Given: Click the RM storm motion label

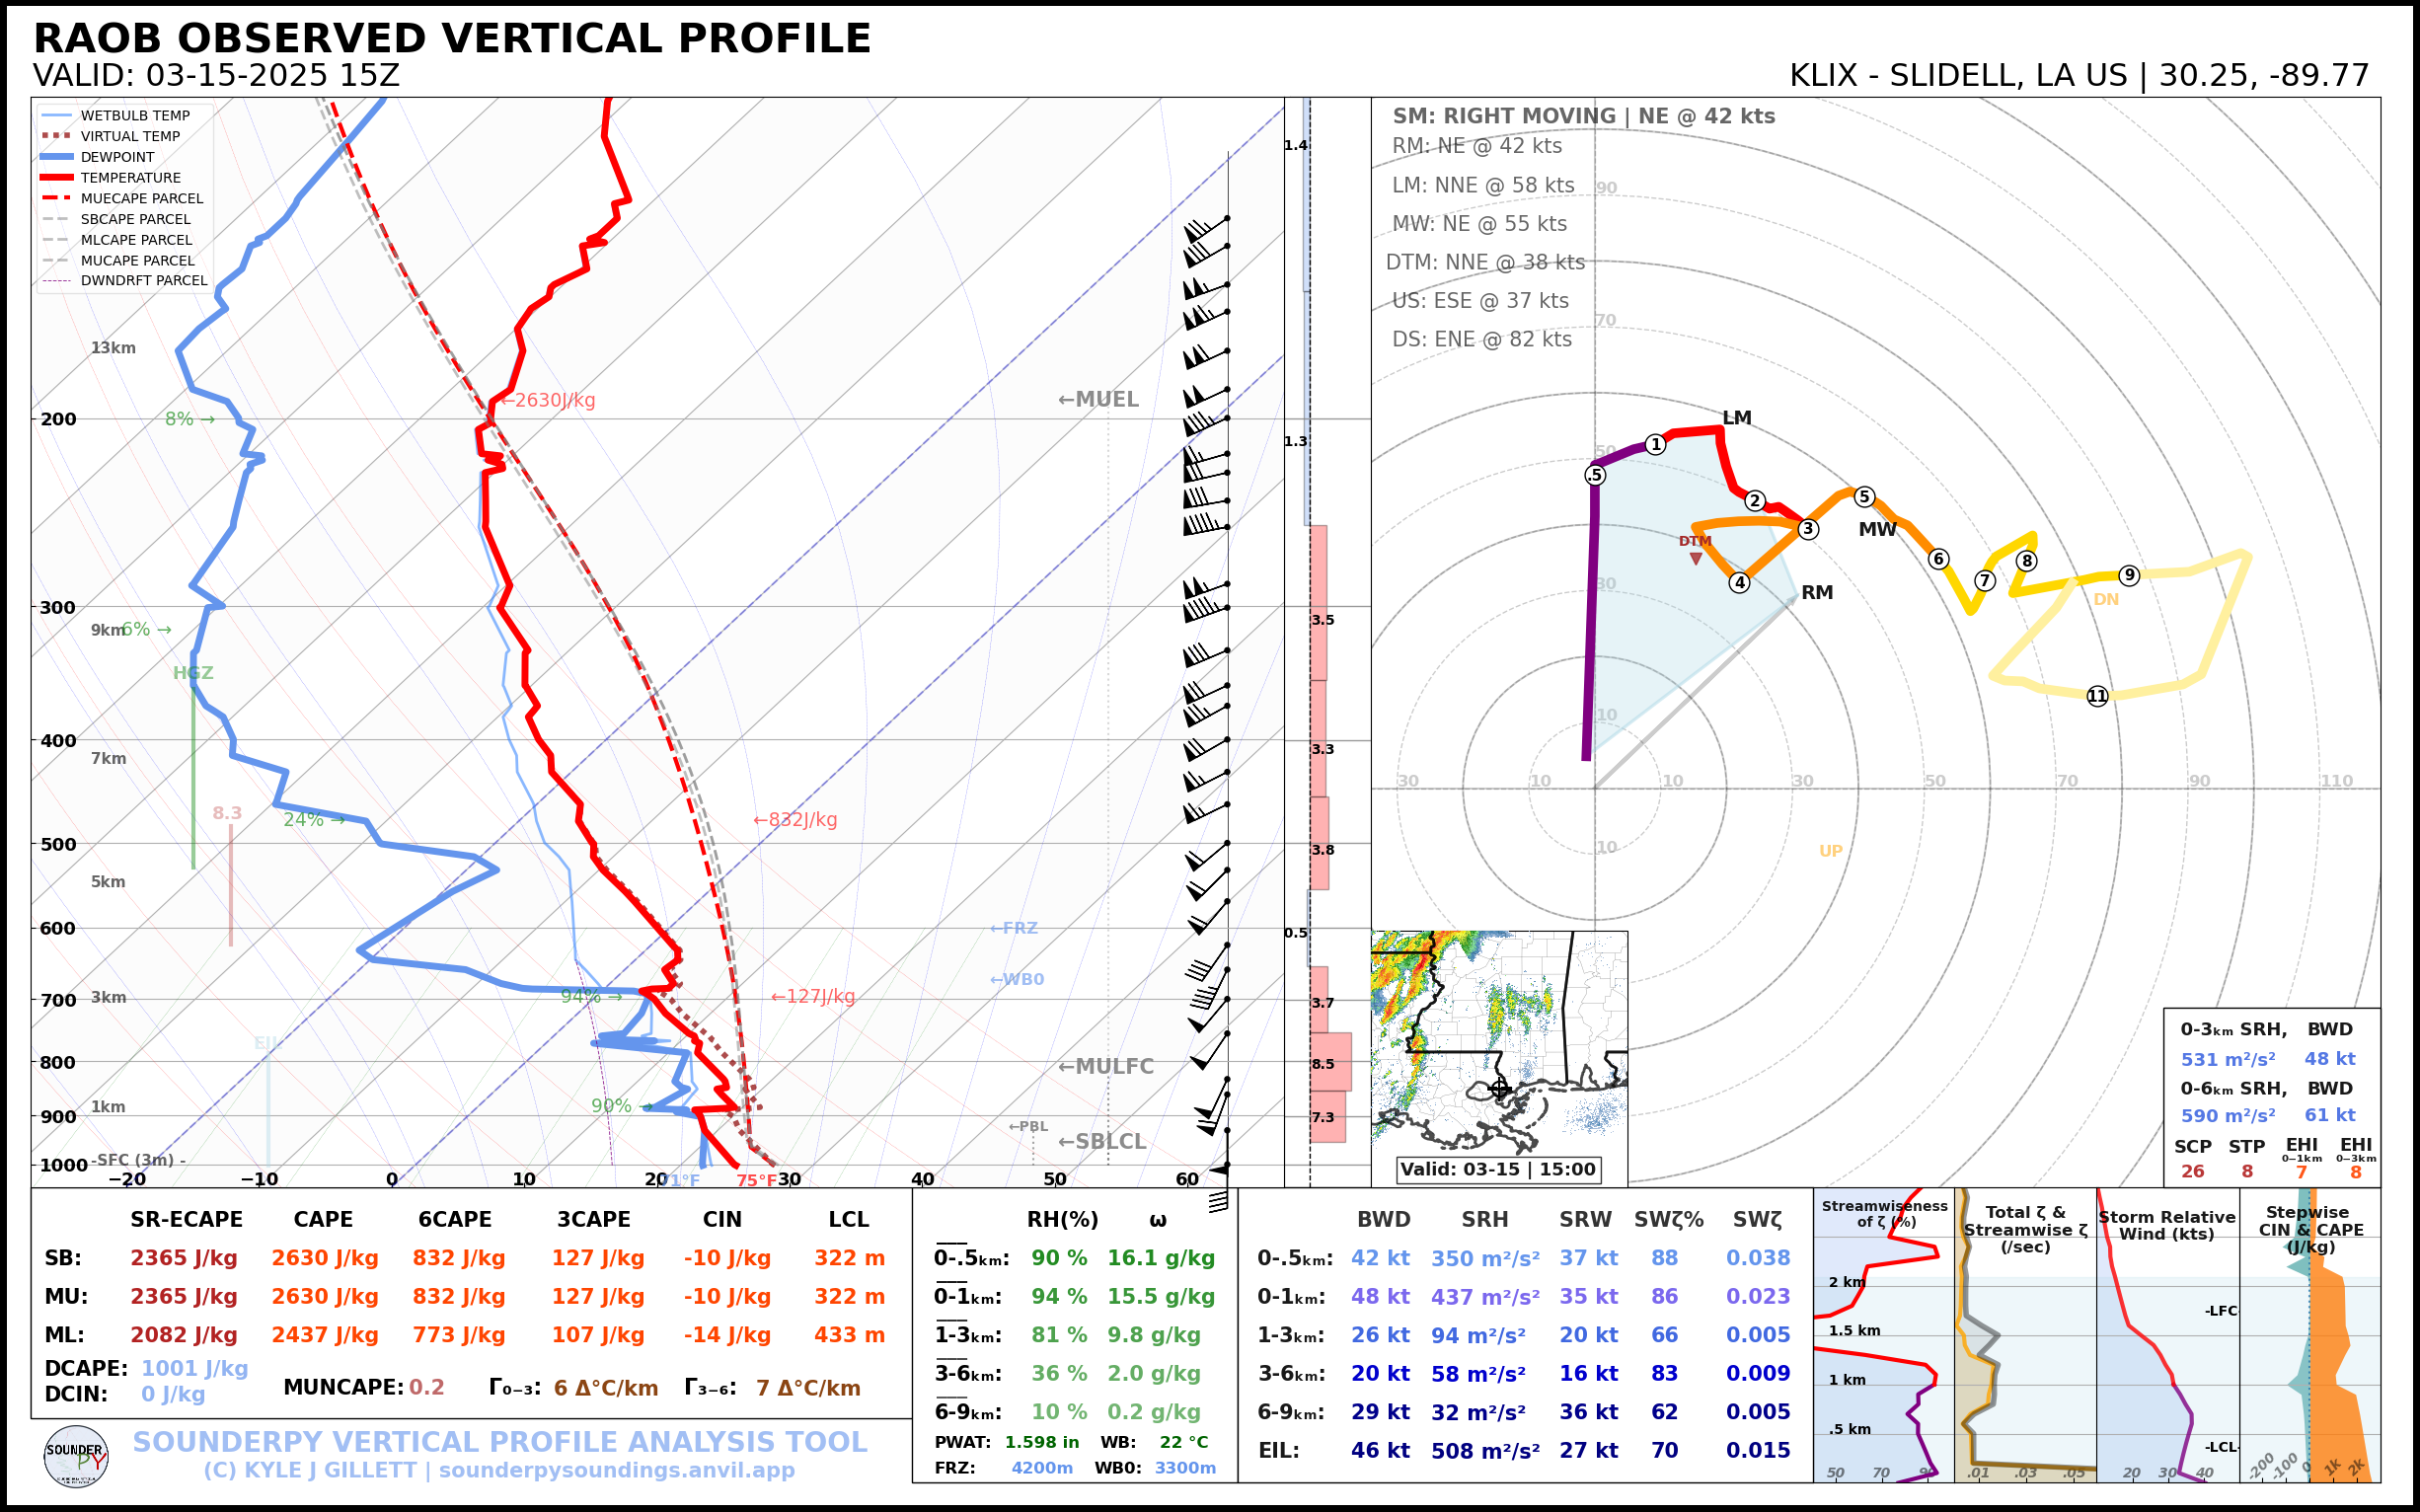Looking at the screenshot, I should [x=1816, y=592].
